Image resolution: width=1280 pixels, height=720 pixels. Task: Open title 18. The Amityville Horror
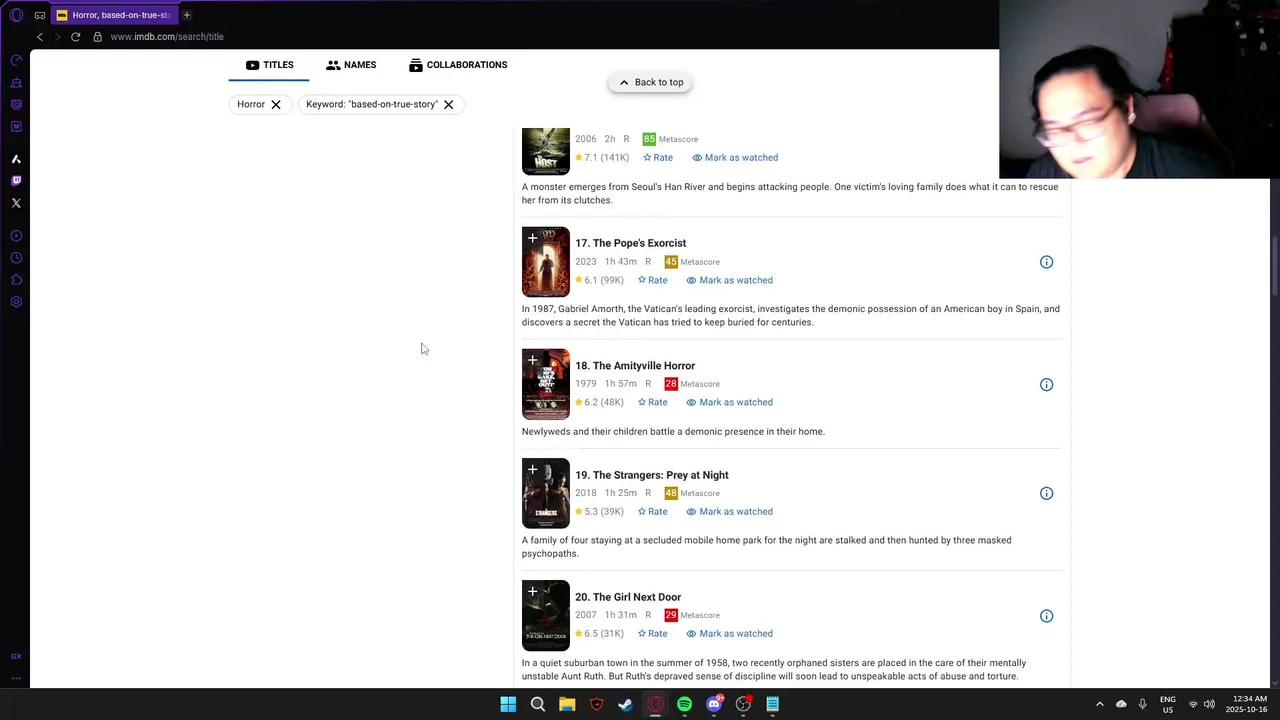(635, 366)
